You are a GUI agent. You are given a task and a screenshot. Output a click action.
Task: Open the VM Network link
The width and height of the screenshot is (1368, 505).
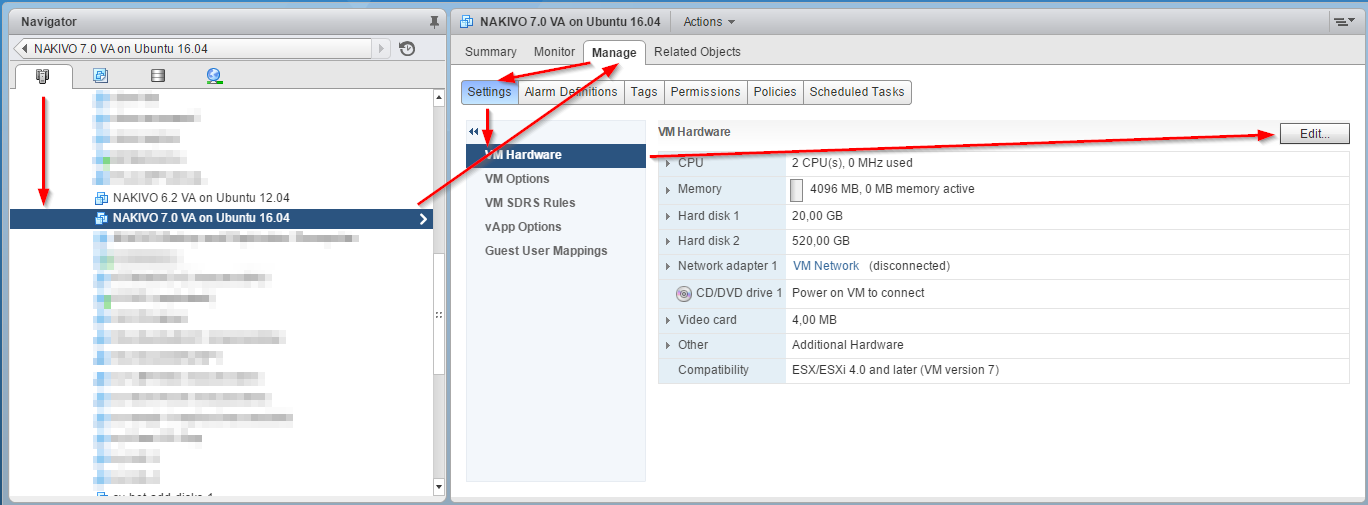(825, 266)
